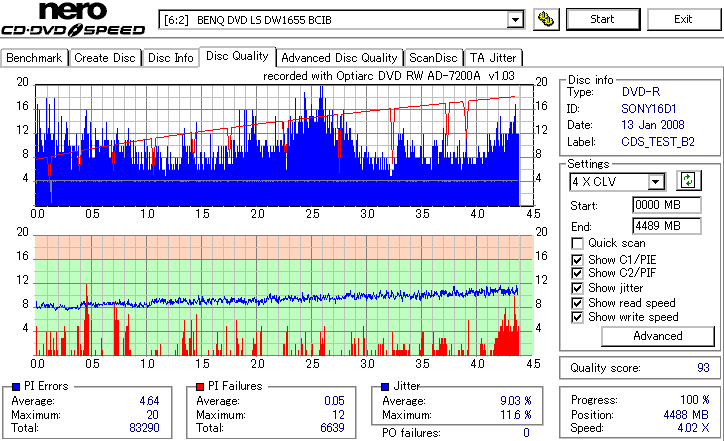This screenshot has width=724, height=441.
Task: Click the Start button
Action: point(603,19)
